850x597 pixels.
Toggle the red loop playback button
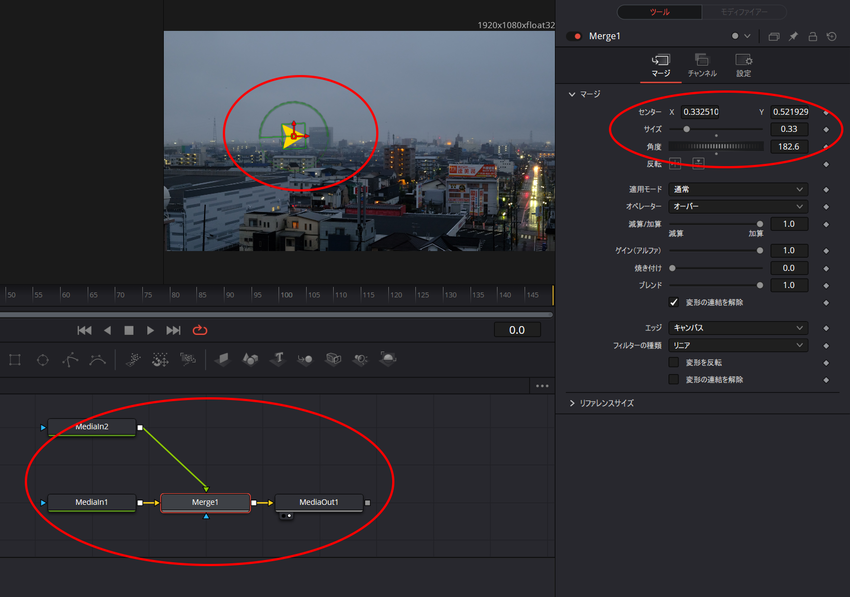click(200, 330)
